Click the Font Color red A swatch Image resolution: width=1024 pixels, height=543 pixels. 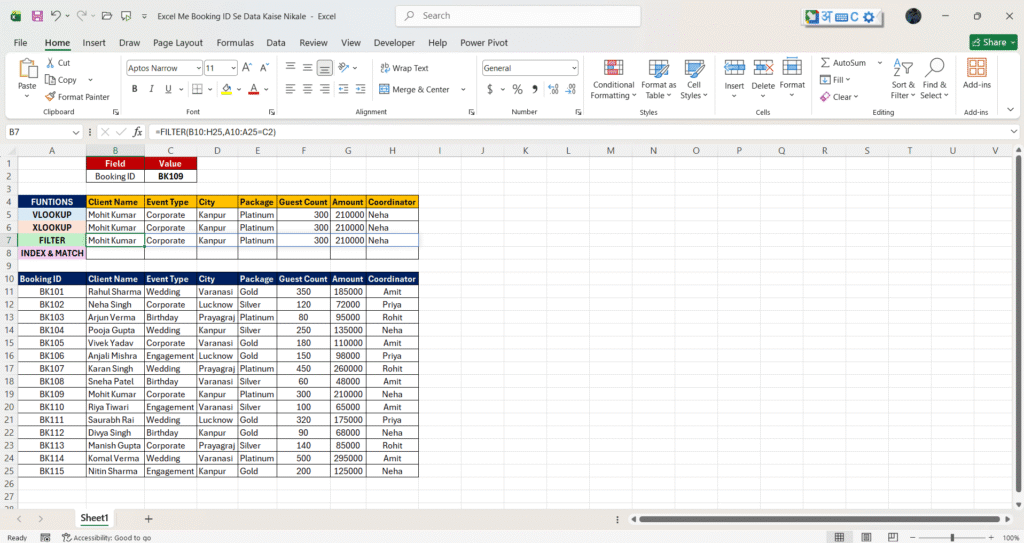coord(254,89)
